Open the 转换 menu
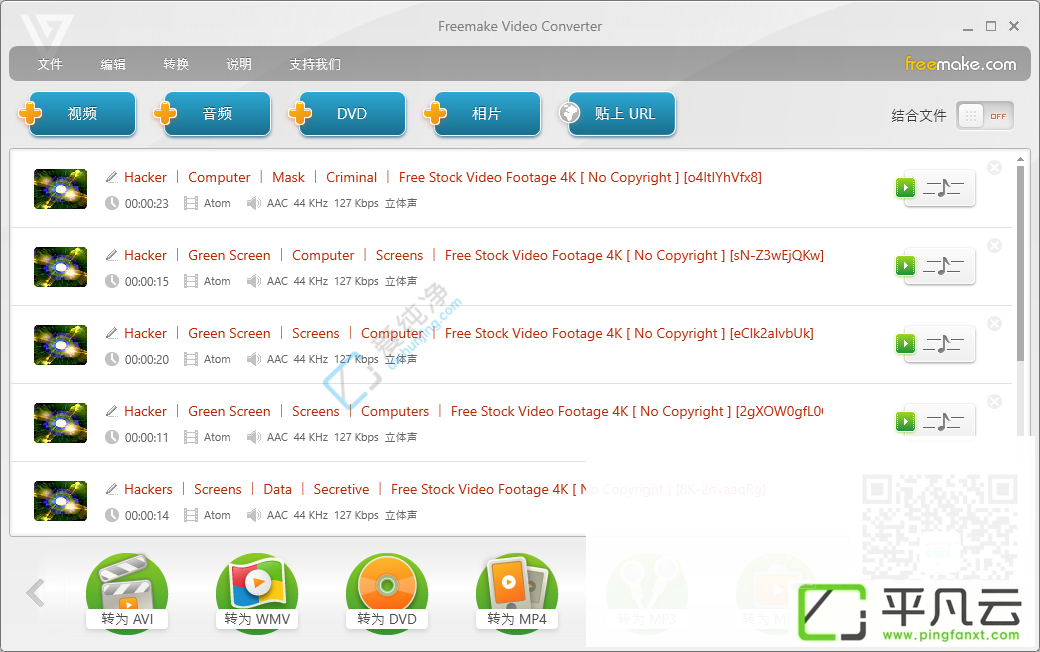The image size is (1040, 652). click(176, 64)
